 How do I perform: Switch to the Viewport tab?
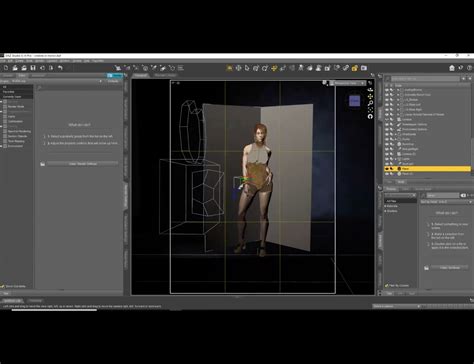click(x=141, y=76)
